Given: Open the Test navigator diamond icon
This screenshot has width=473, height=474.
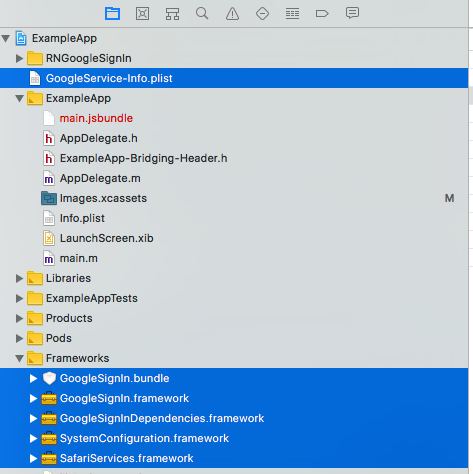Looking at the screenshot, I should click(262, 14).
